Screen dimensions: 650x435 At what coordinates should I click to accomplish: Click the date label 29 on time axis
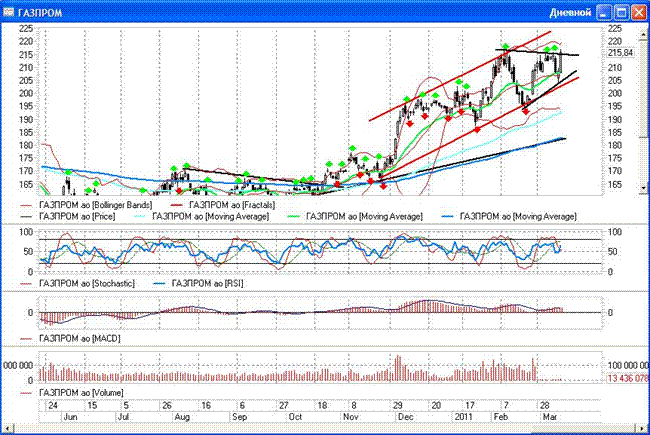click(x=398, y=405)
